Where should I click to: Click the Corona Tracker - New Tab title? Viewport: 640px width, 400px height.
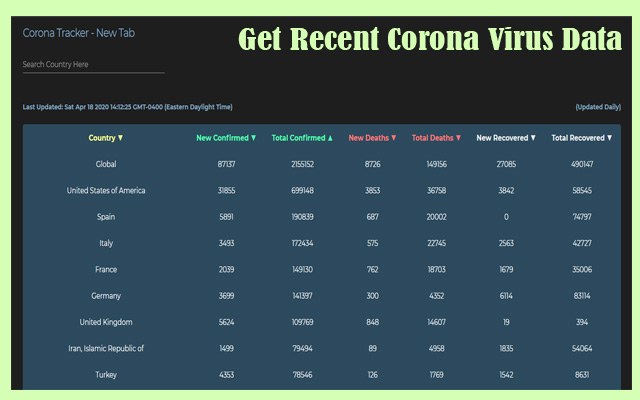point(78,33)
